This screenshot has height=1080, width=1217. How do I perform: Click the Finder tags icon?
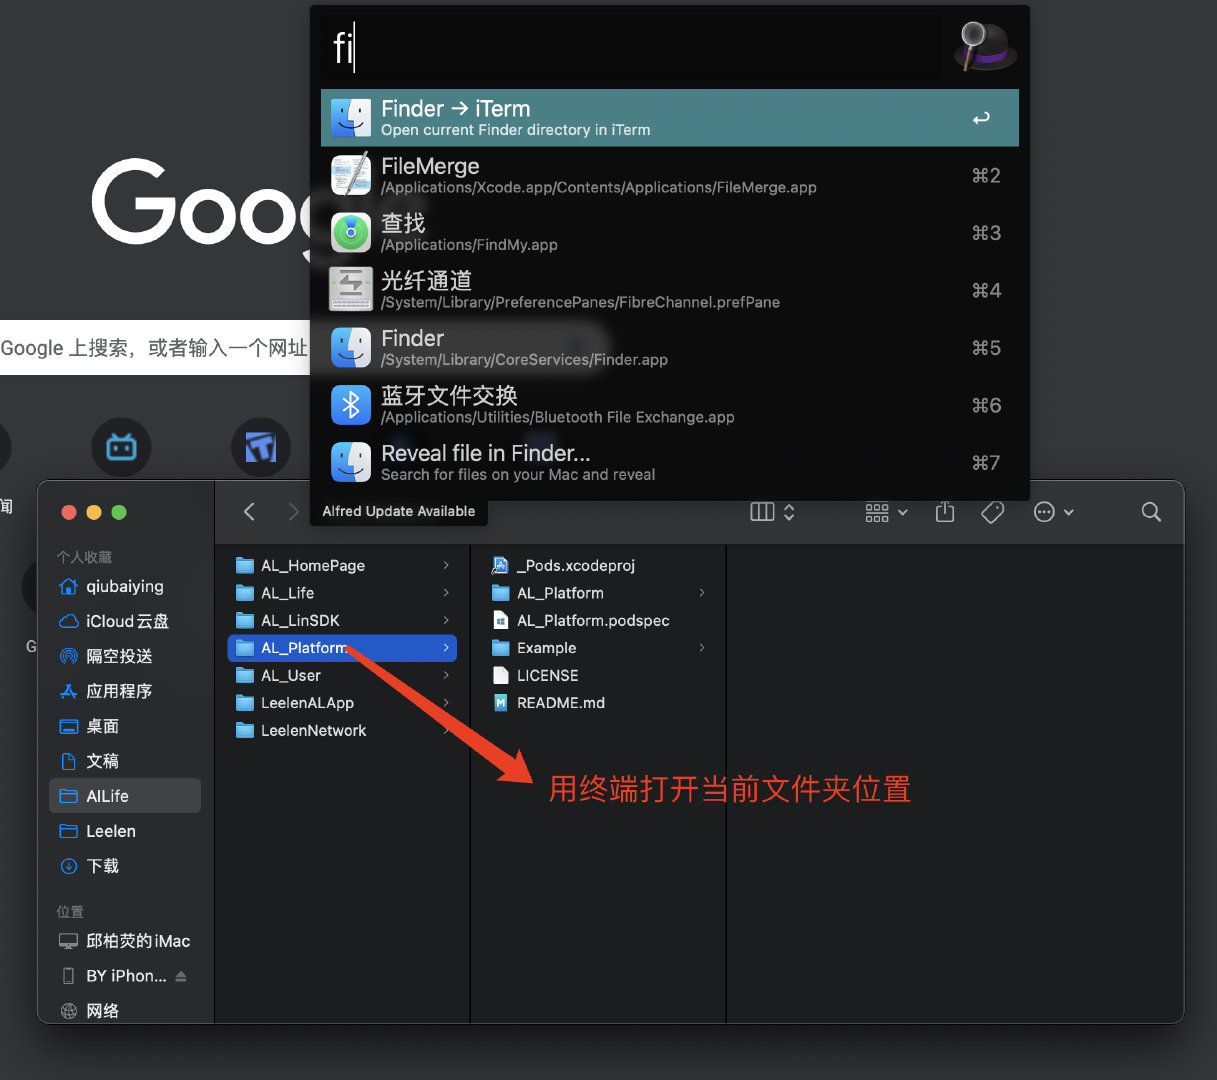993,512
